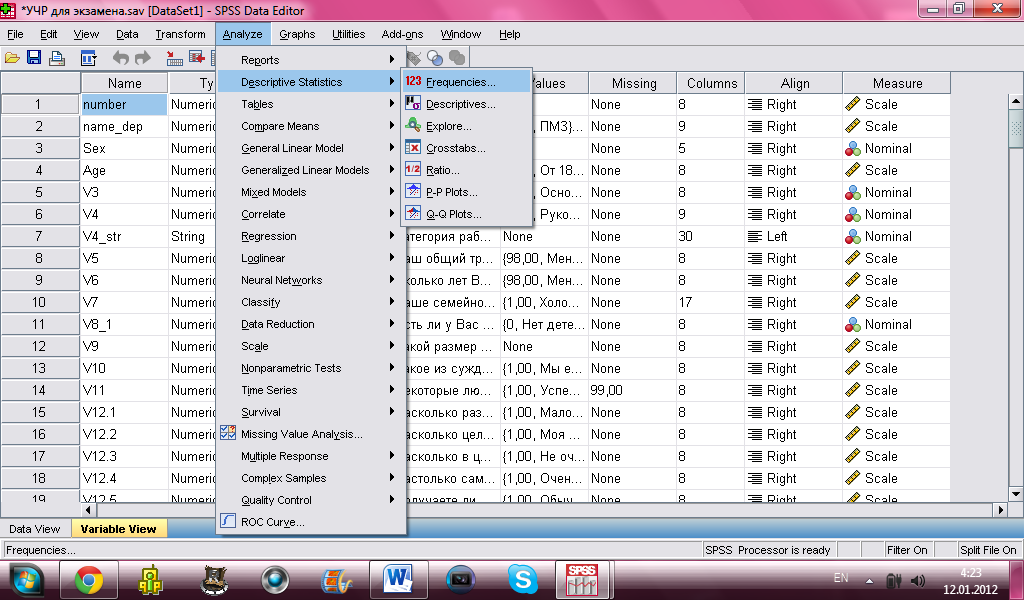
Task: Expand the Nonparametric Tests submenu
Action: pos(311,368)
